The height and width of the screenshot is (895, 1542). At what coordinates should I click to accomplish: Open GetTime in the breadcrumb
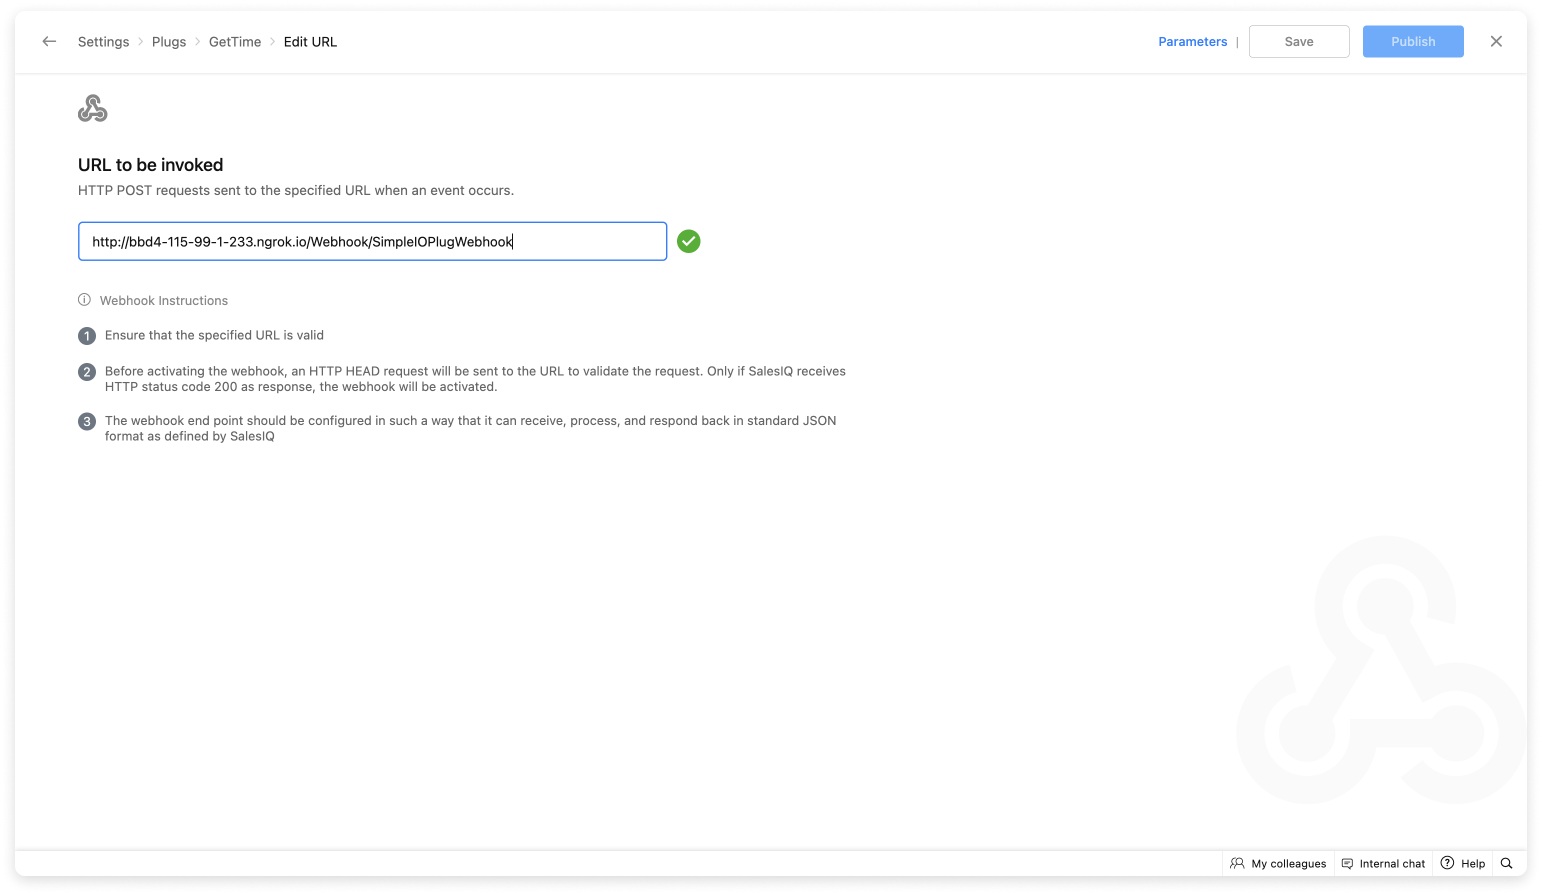pyautogui.click(x=235, y=42)
